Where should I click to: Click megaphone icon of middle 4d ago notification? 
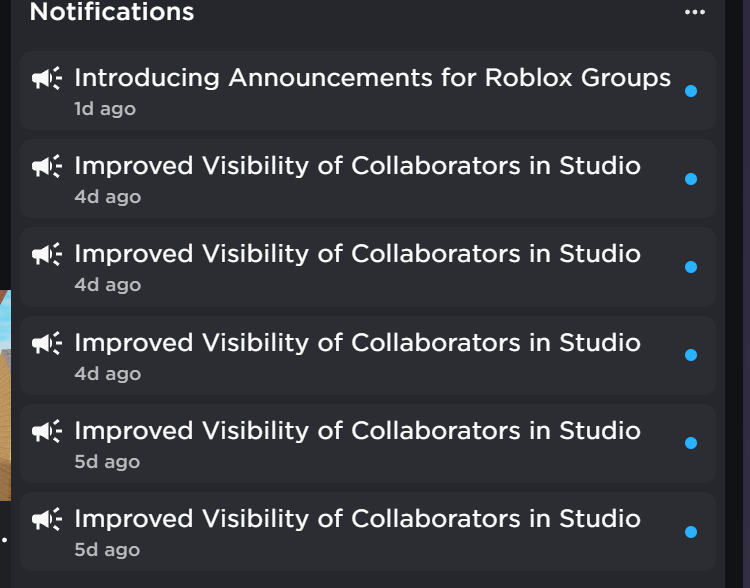47,254
